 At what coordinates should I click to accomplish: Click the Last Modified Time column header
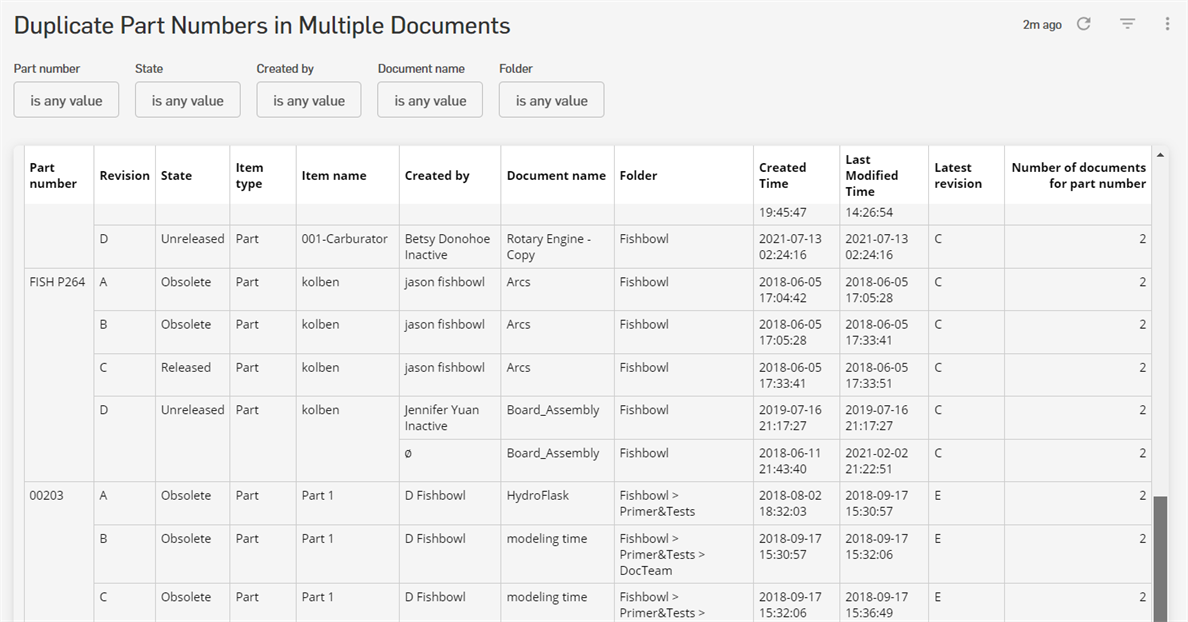[871, 176]
